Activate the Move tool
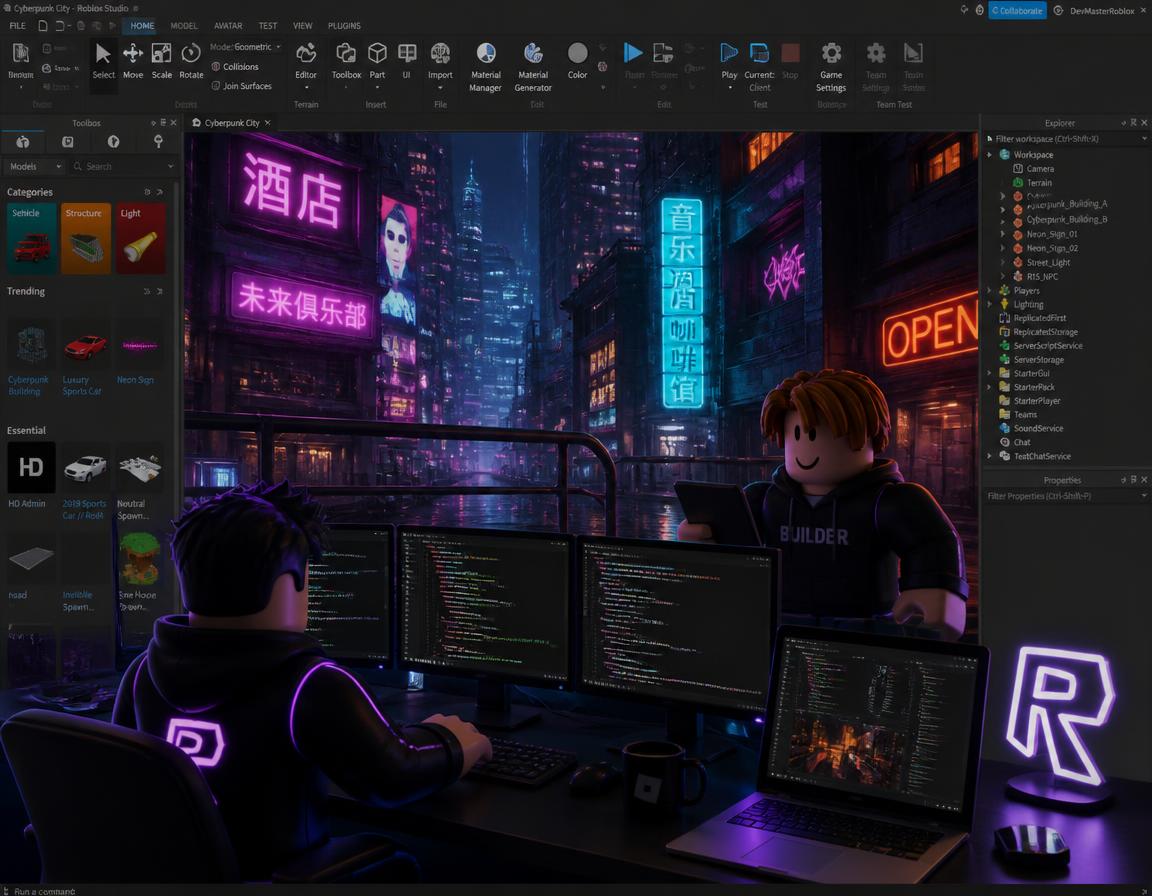This screenshot has height=896, width=1152. point(133,61)
